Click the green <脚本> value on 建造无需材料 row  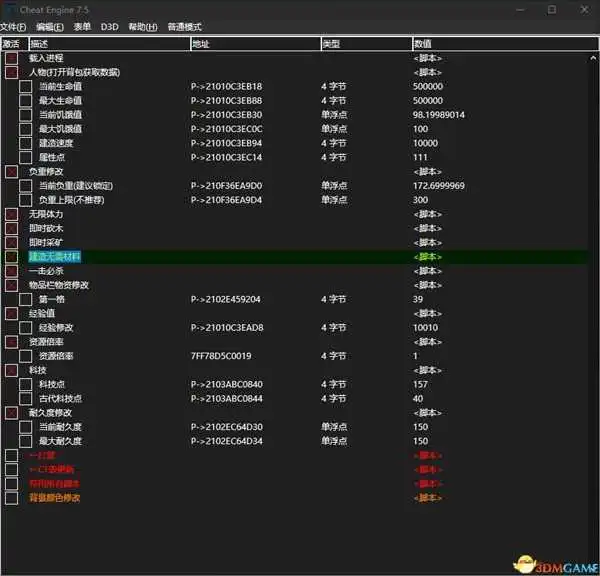coord(427,256)
